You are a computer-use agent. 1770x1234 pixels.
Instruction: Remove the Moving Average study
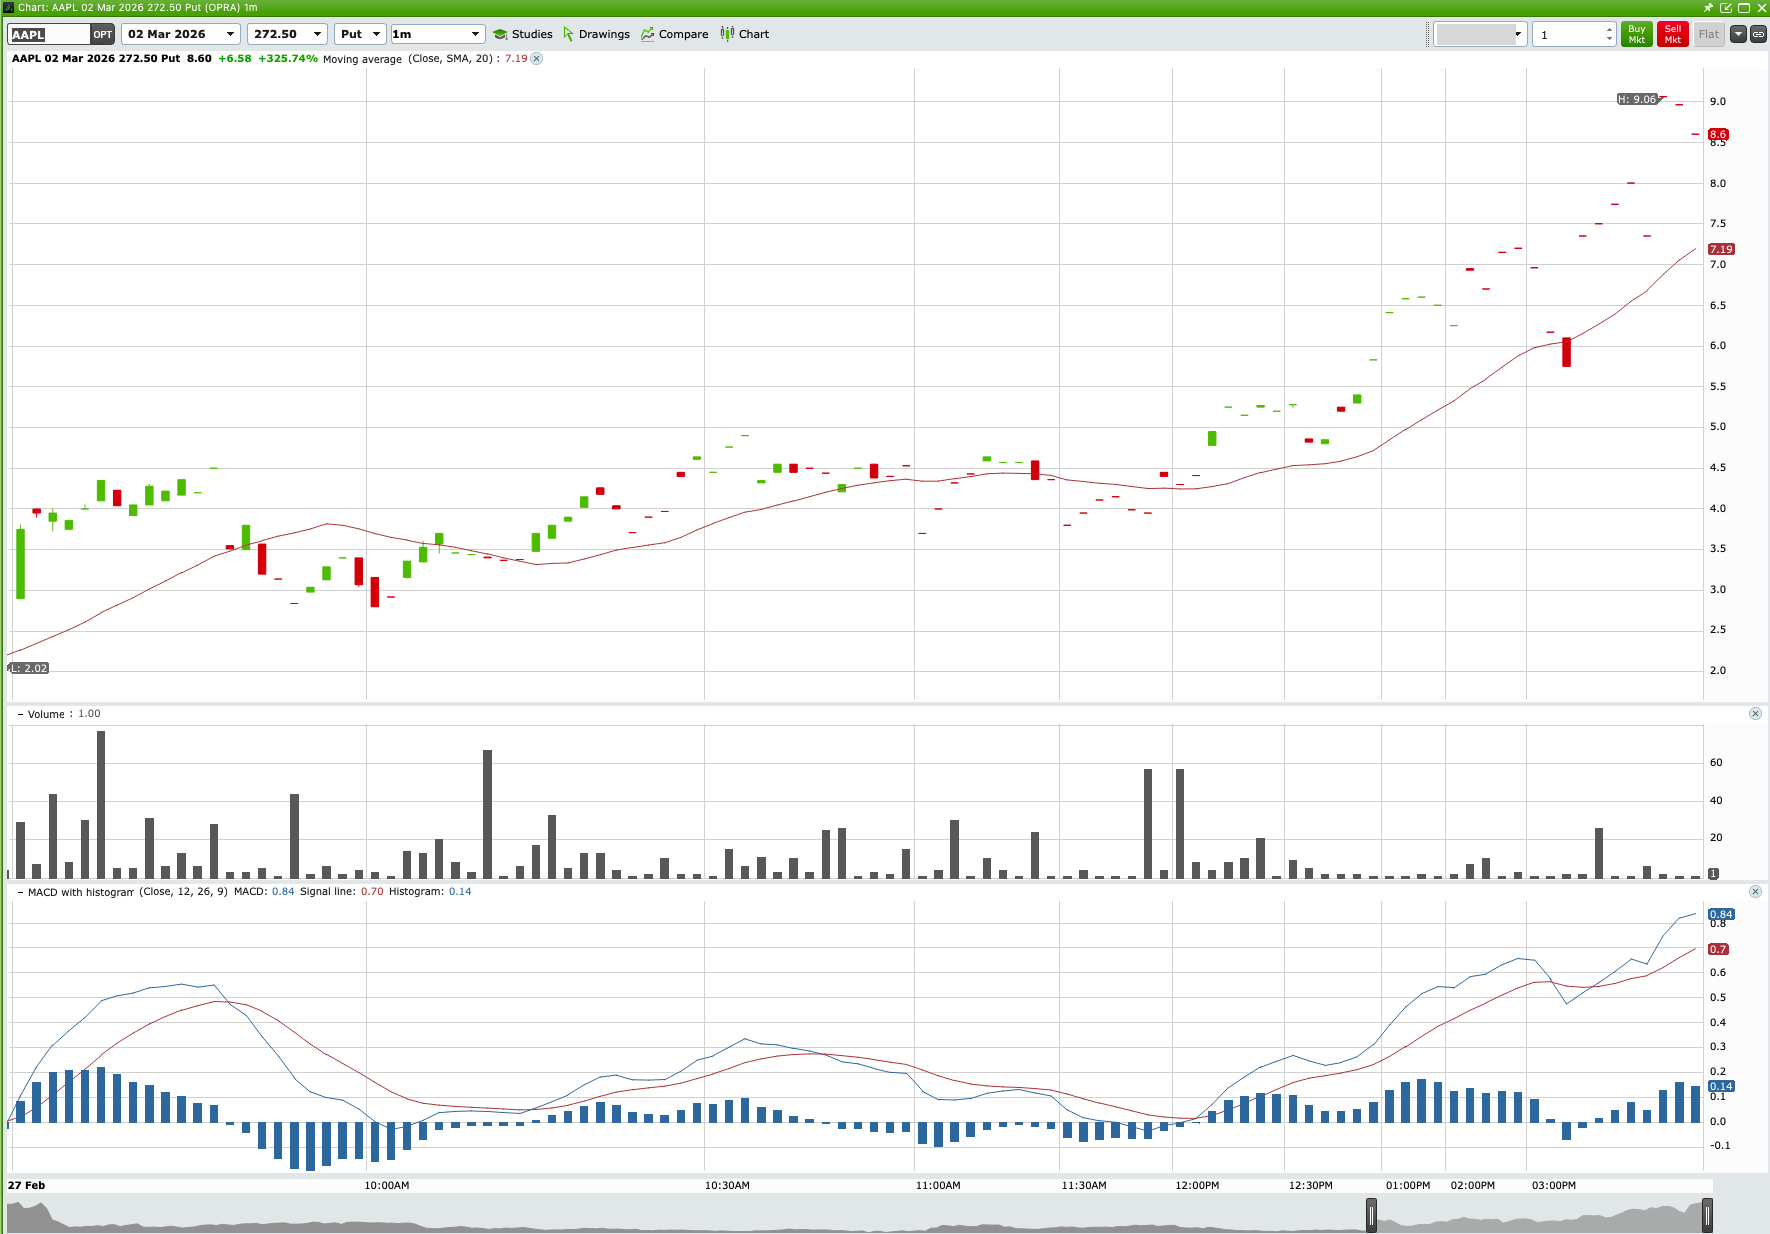pos(537,59)
